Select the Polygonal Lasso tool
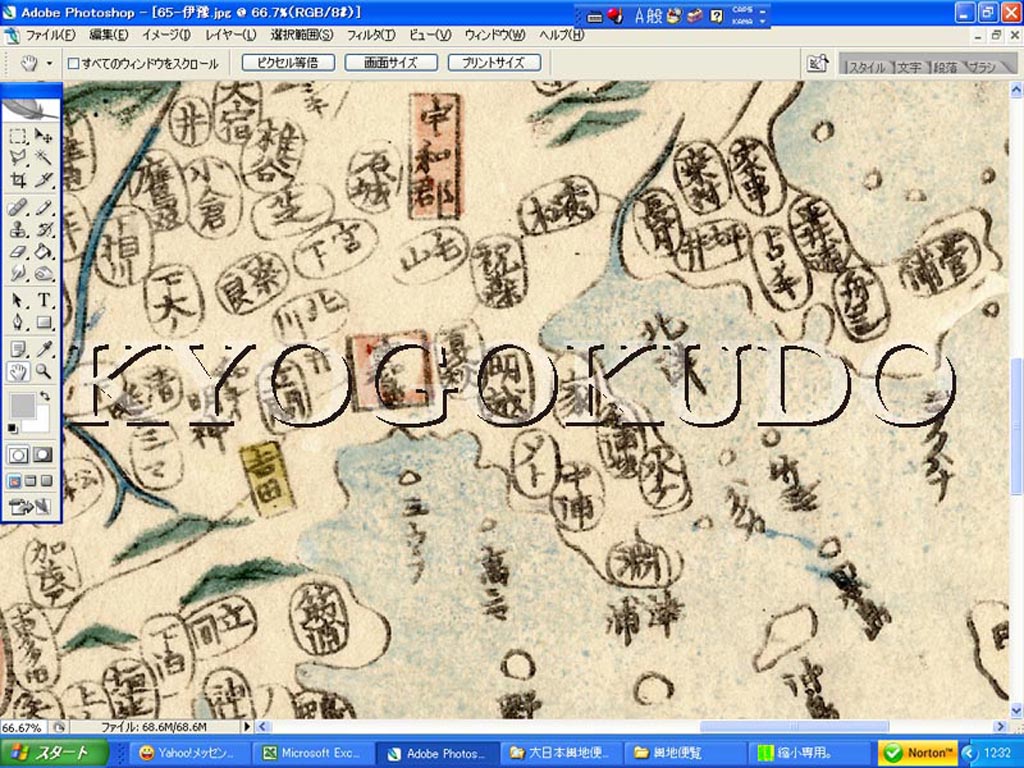 pyautogui.click(x=18, y=157)
